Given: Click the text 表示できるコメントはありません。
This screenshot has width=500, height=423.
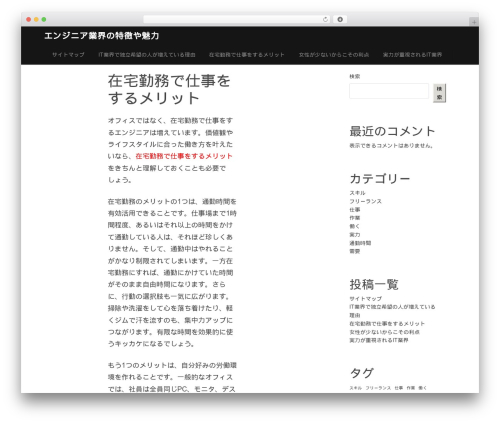Looking at the screenshot, I should [x=391, y=146].
